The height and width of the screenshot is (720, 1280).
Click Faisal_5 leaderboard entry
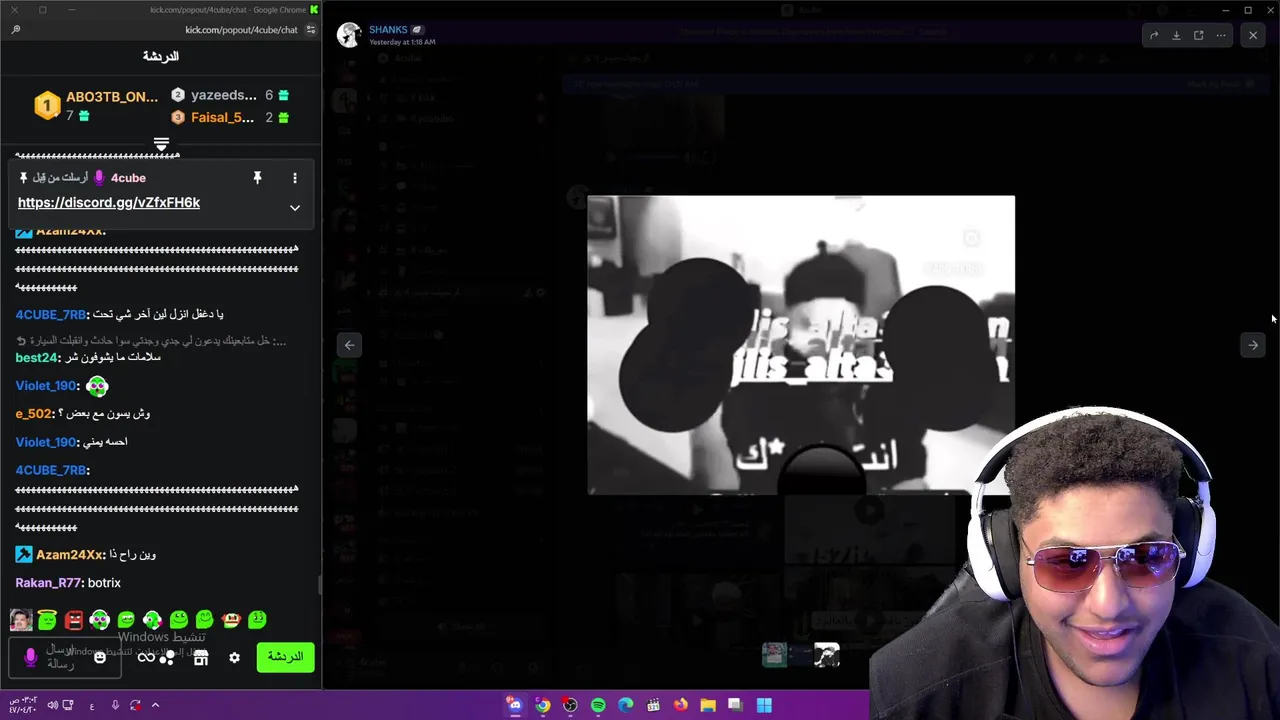(222, 117)
